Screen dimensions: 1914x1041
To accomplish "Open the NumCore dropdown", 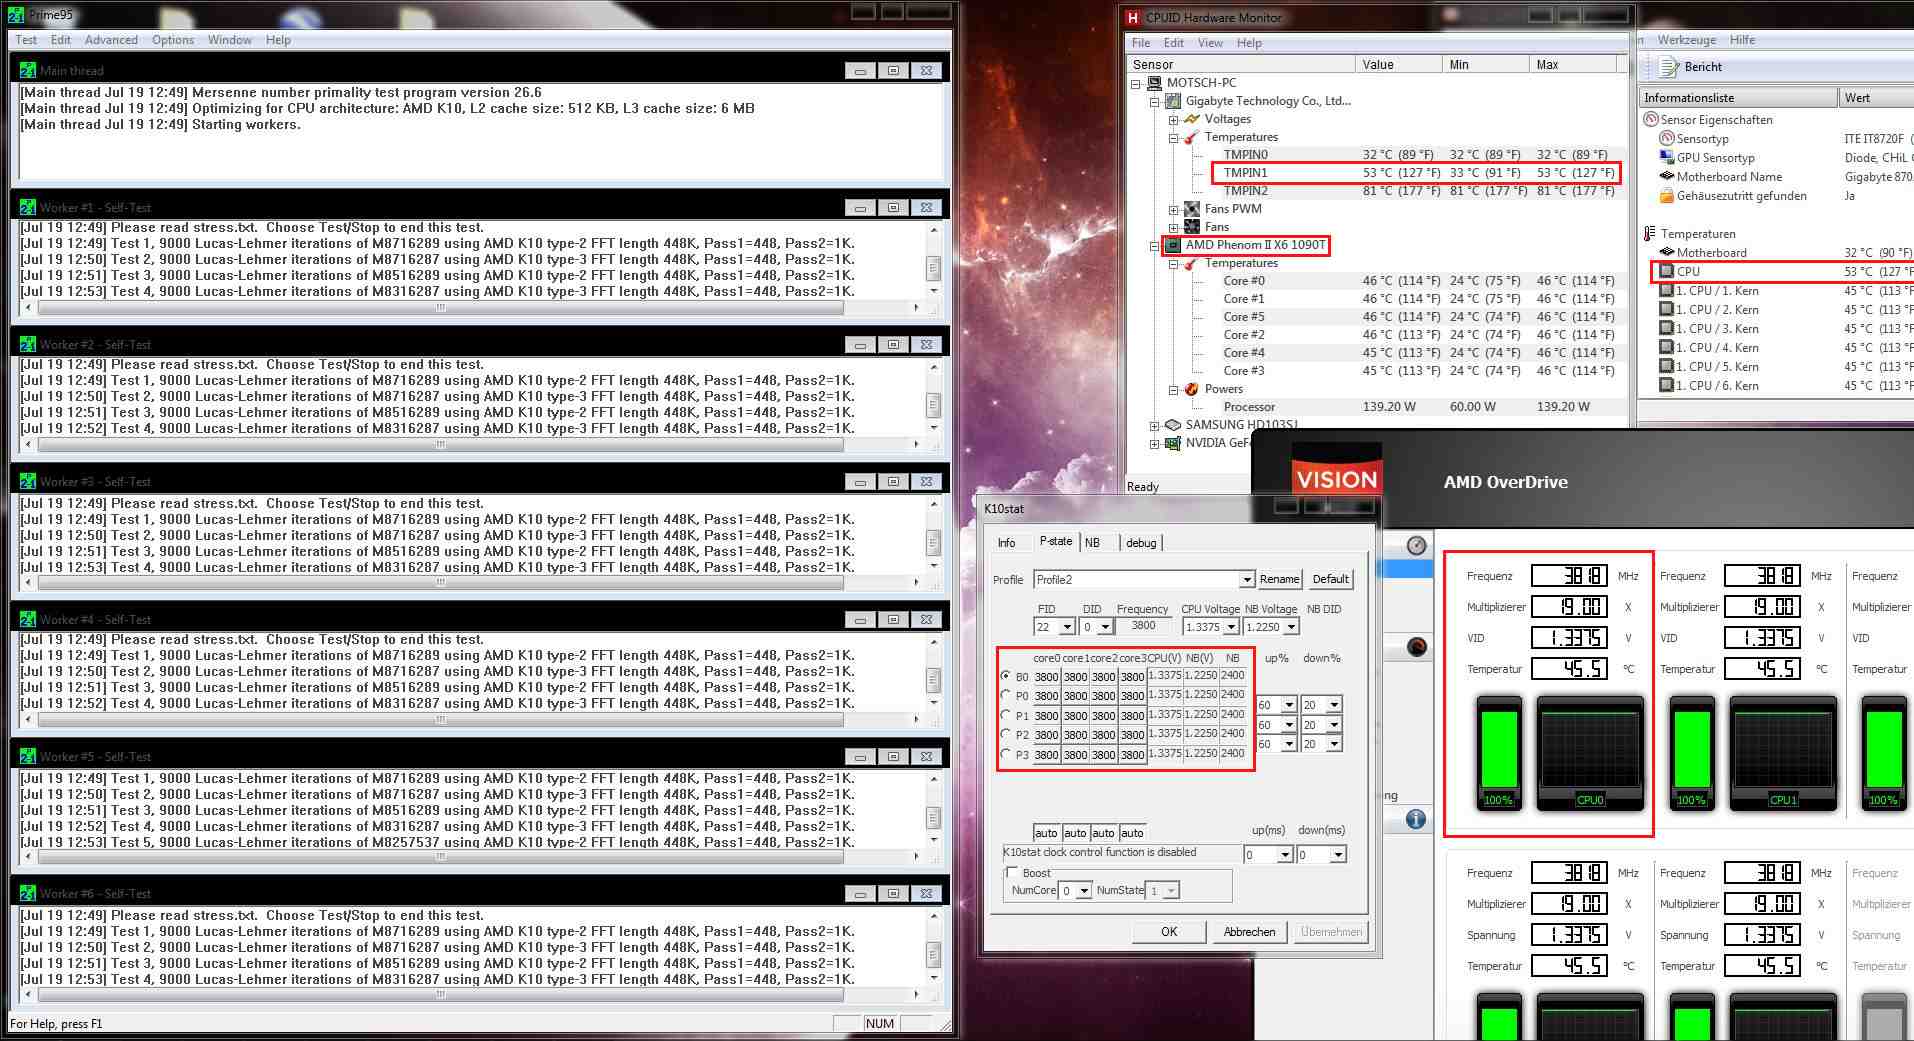I will [x=1084, y=891].
